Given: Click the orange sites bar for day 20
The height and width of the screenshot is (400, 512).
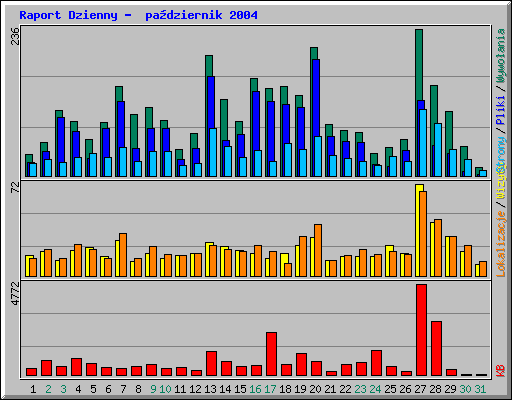Looking at the screenshot, I should click(x=318, y=250).
